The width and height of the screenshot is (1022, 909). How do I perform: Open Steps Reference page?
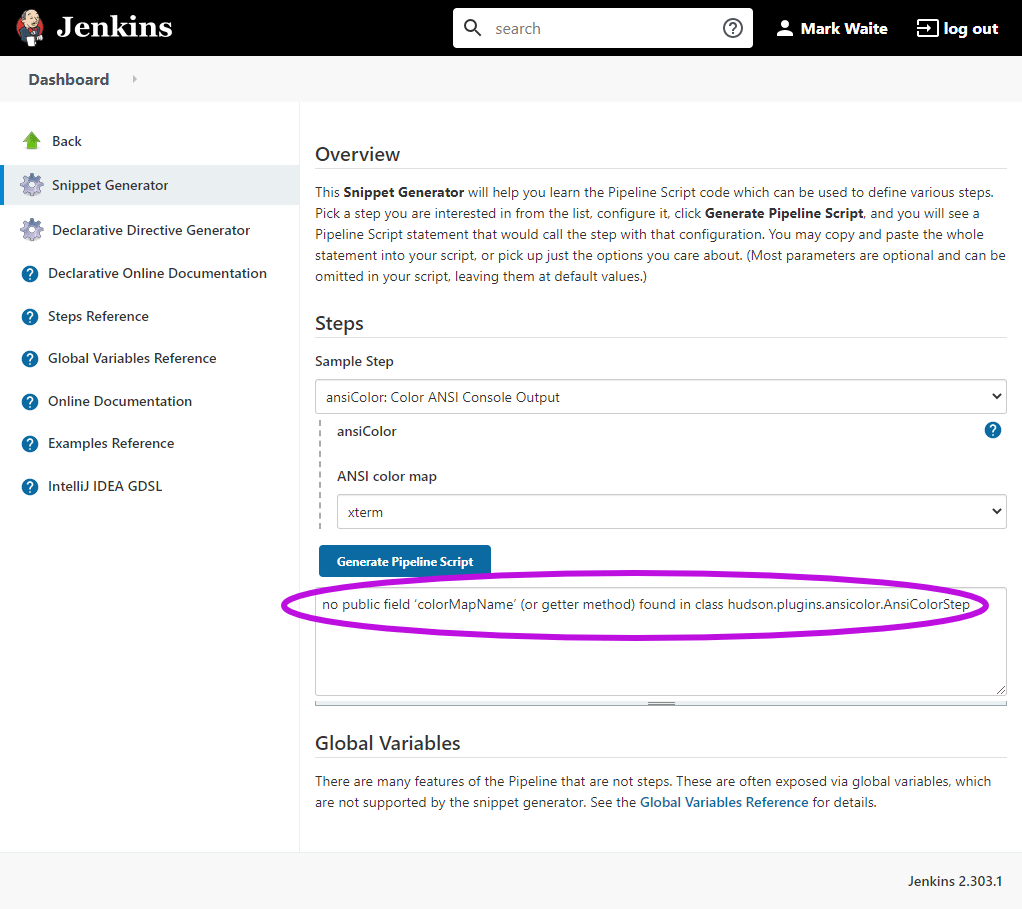click(x=98, y=316)
